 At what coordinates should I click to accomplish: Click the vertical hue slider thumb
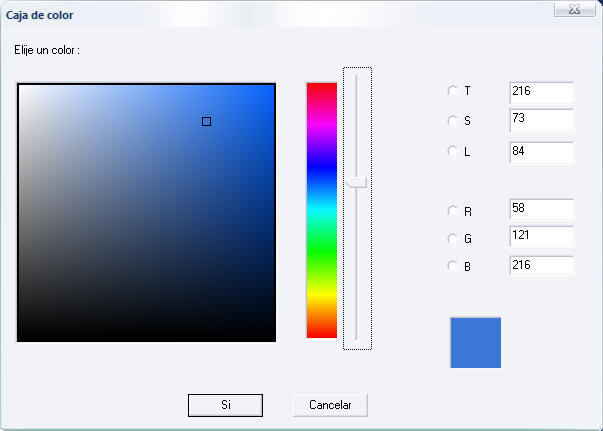point(356,183)
